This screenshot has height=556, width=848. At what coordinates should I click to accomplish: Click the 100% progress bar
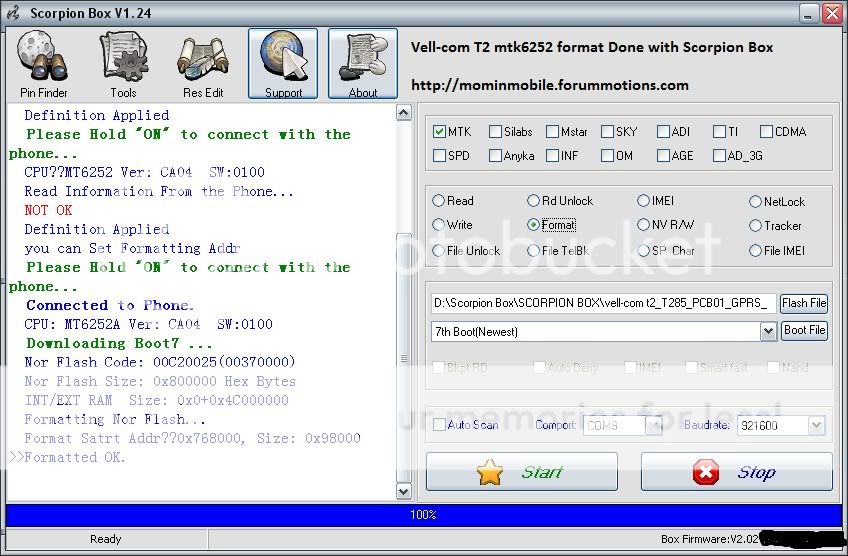pos(423,514)
